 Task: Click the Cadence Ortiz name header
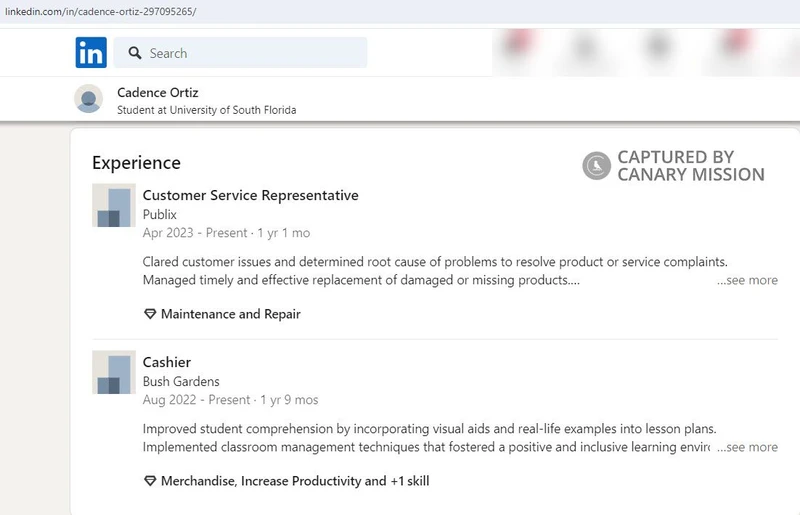tap(158, 92)
